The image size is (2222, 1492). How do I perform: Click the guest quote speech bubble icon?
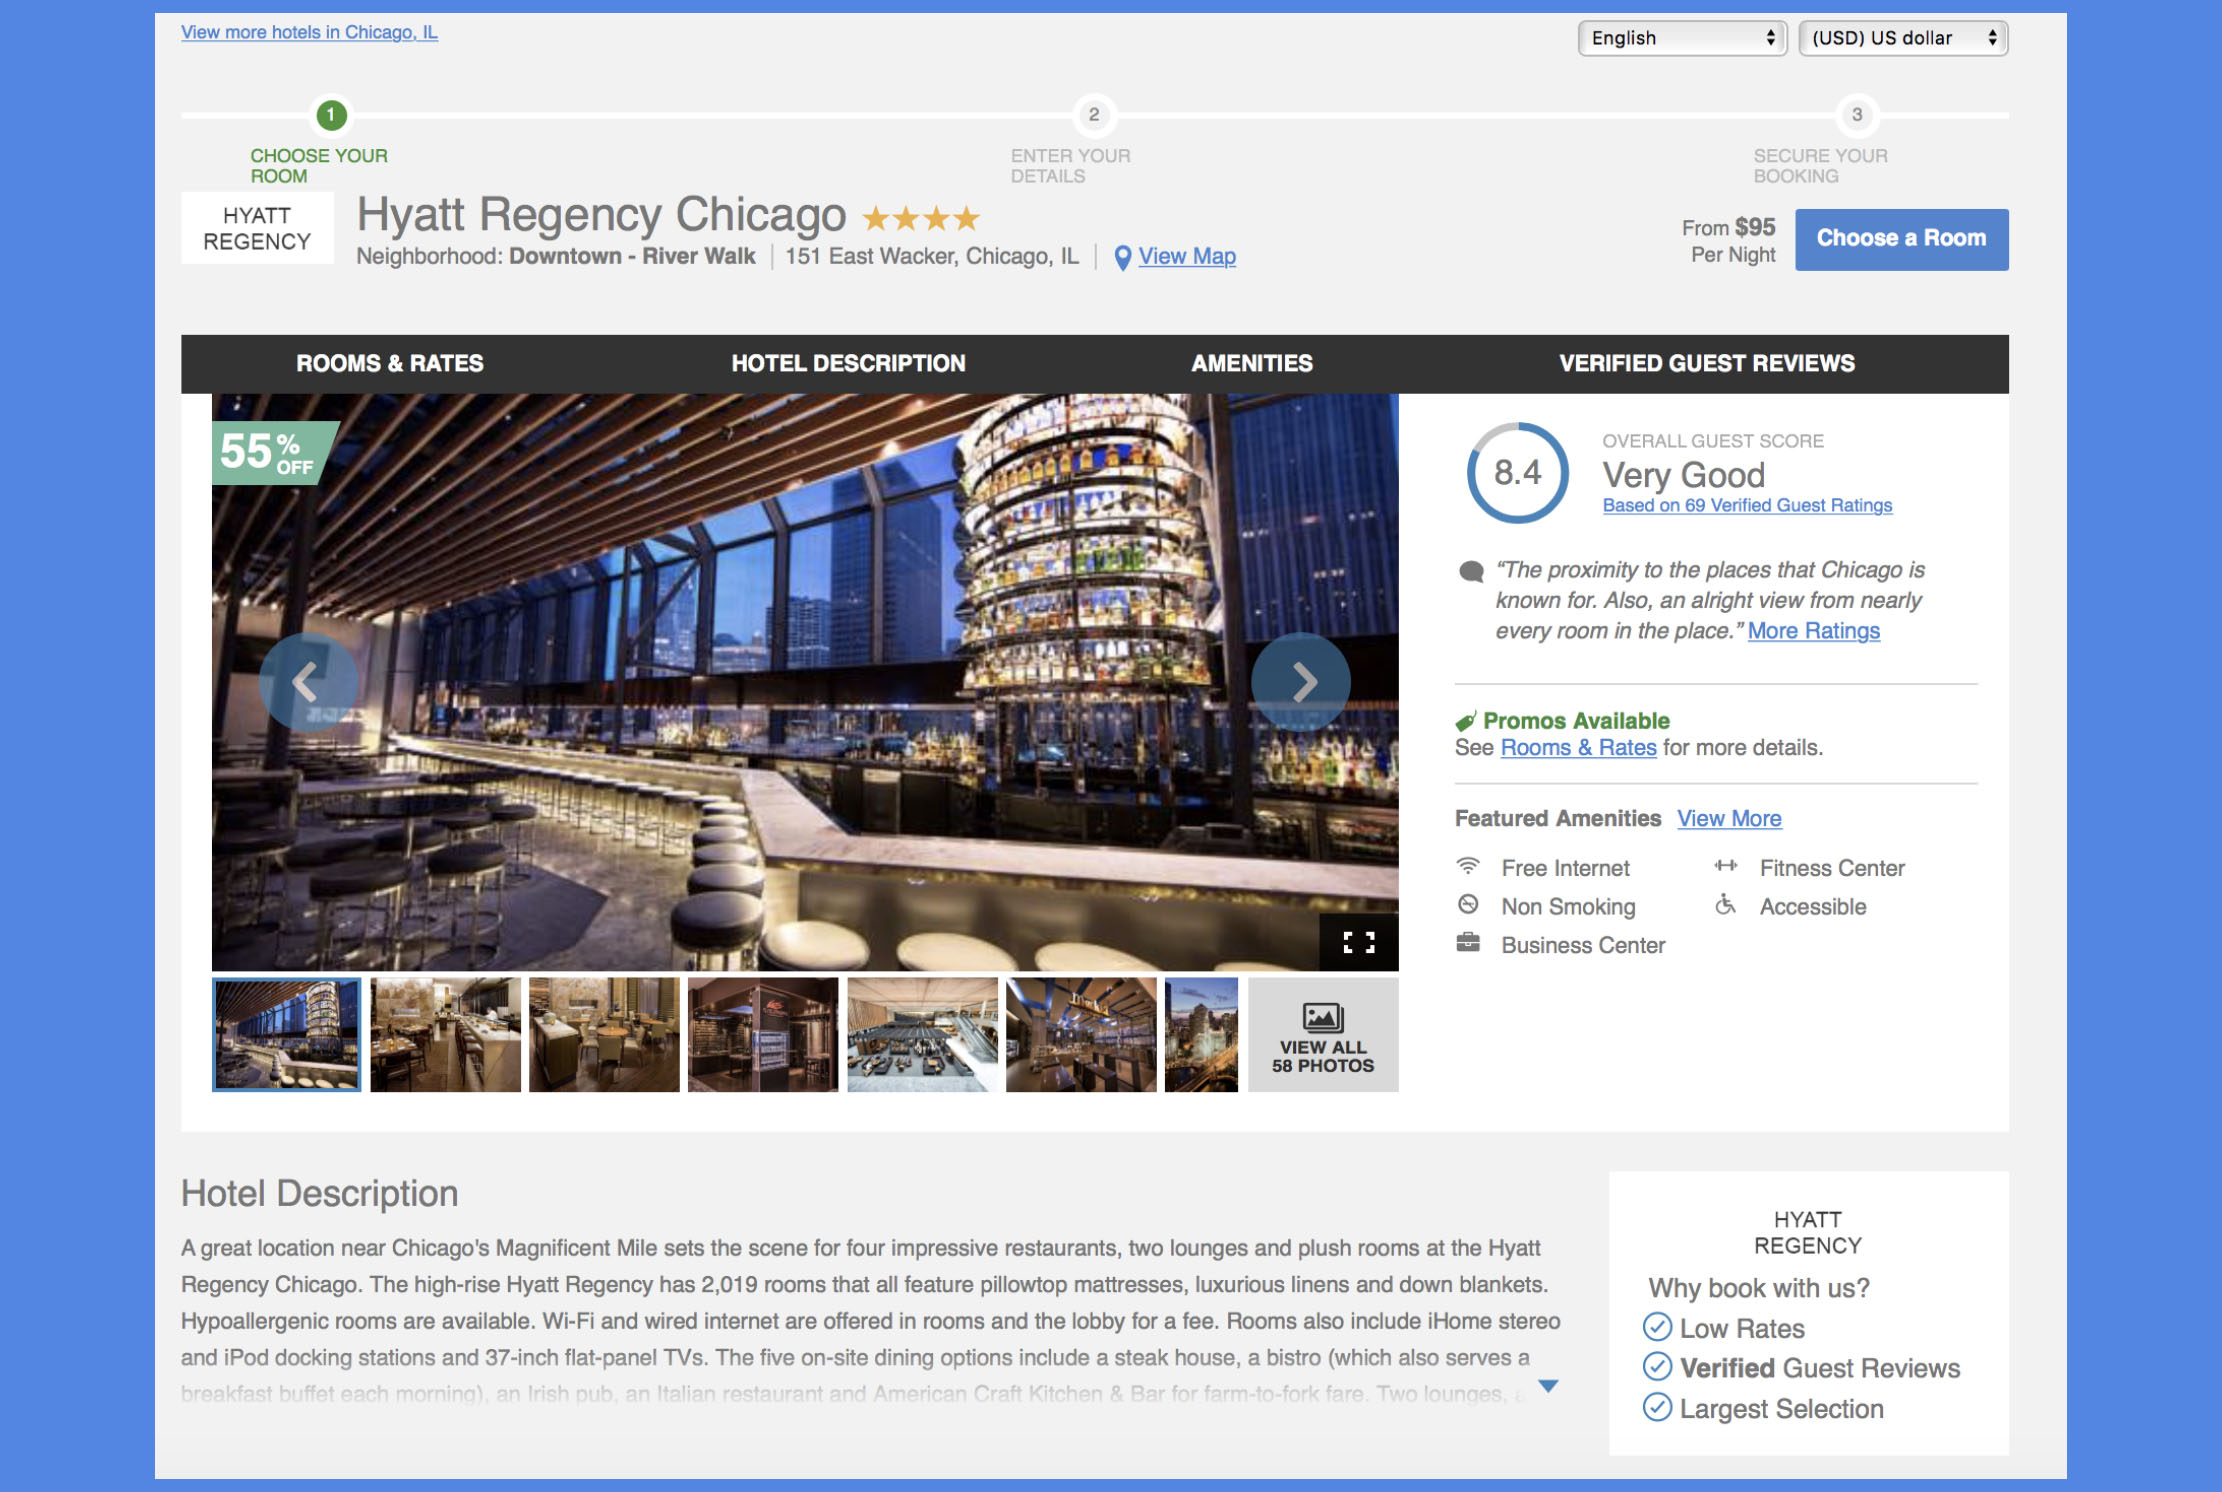(x=1470, y=571)
